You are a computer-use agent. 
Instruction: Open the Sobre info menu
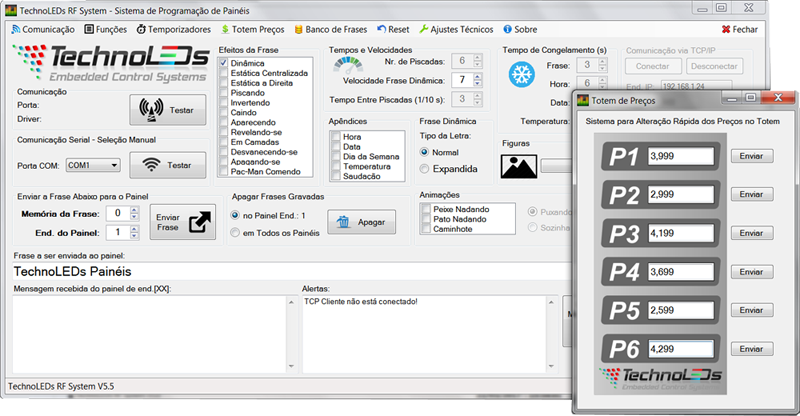pos(520,30)
